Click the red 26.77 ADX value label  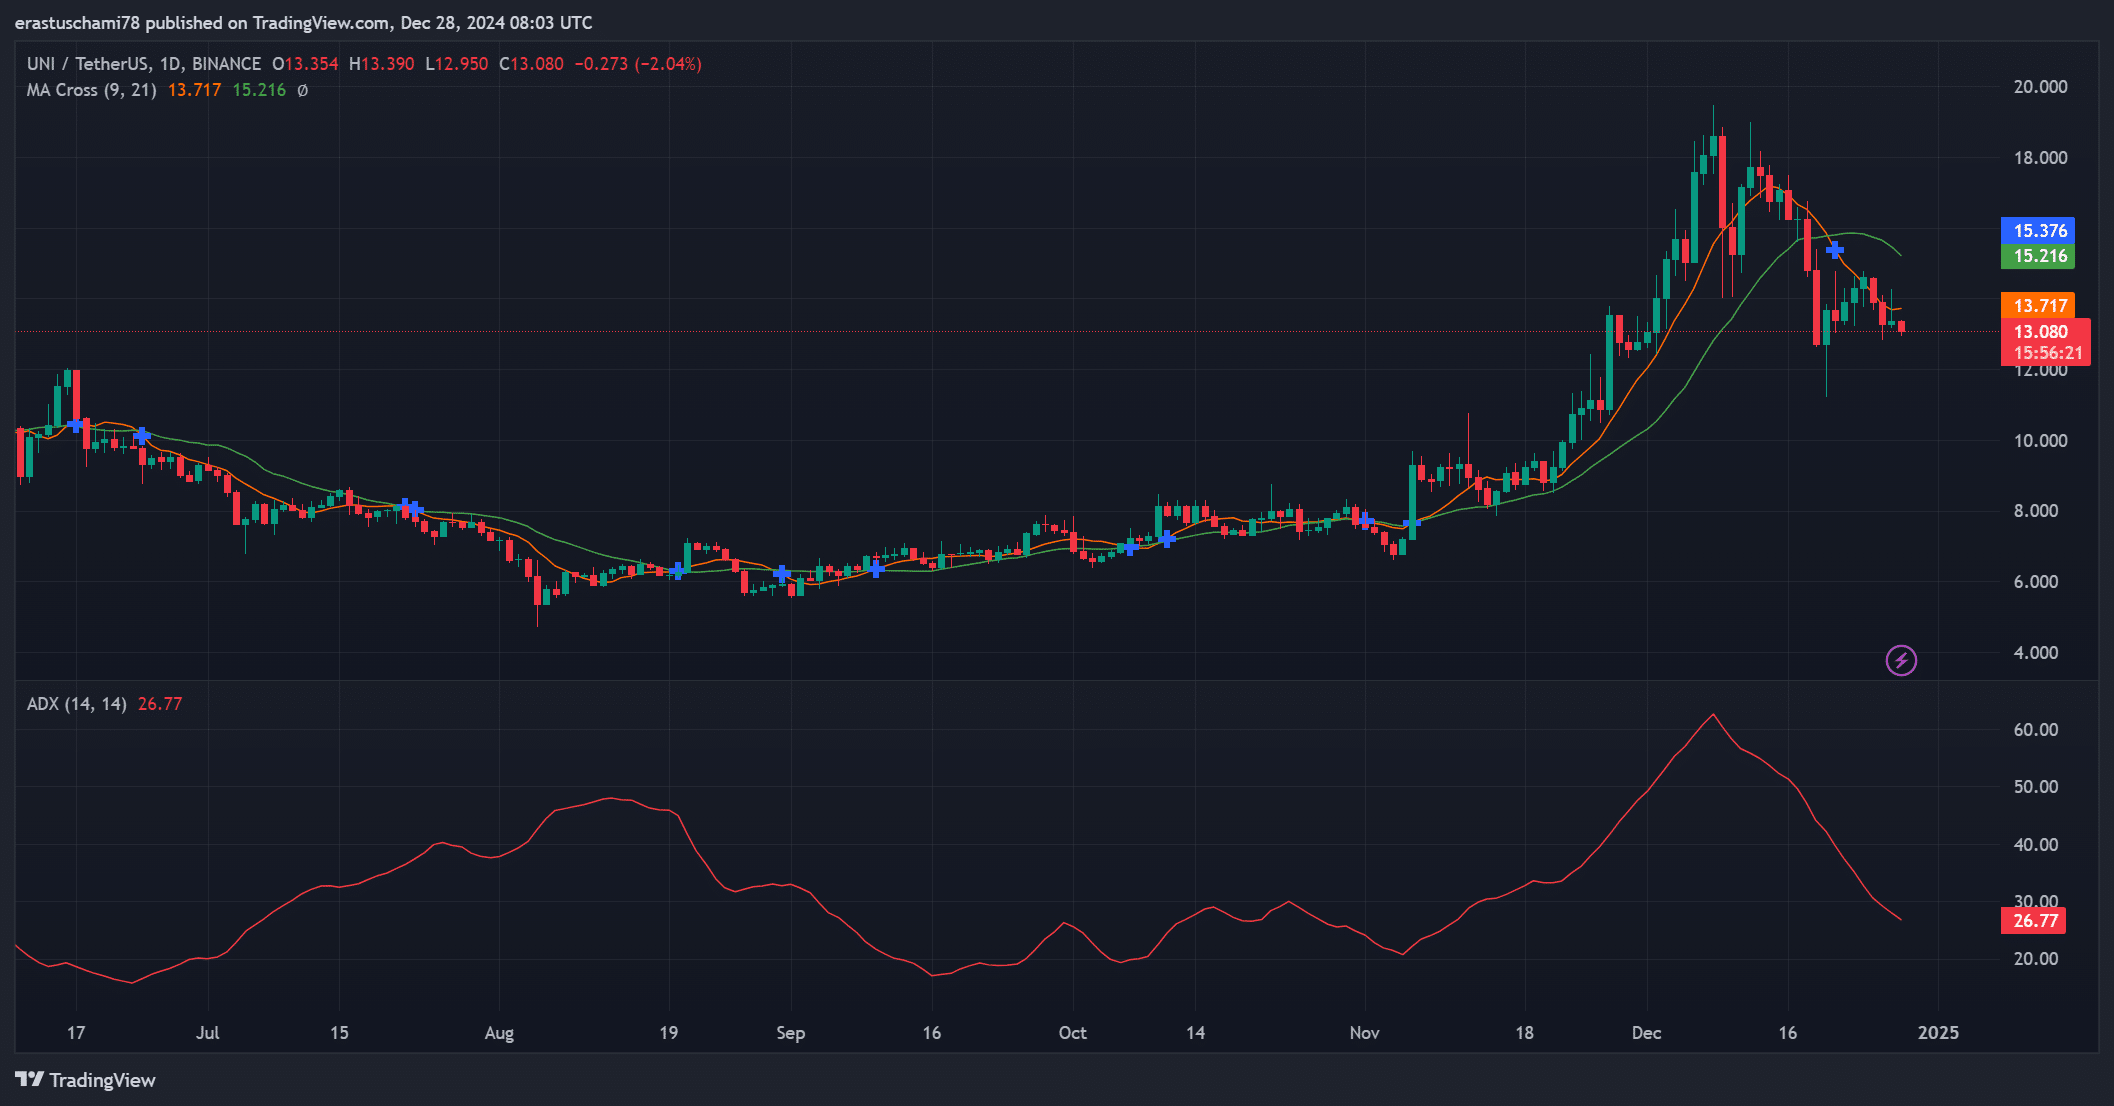[2034, 920]
